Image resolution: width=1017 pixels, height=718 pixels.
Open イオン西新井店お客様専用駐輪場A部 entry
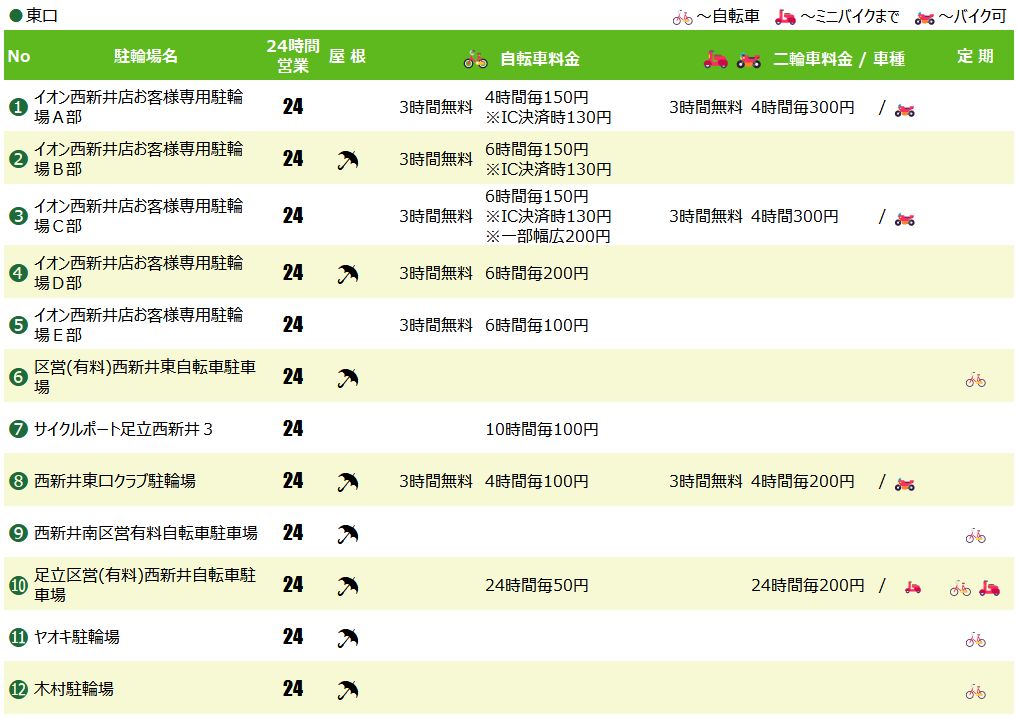click(138, 106)
